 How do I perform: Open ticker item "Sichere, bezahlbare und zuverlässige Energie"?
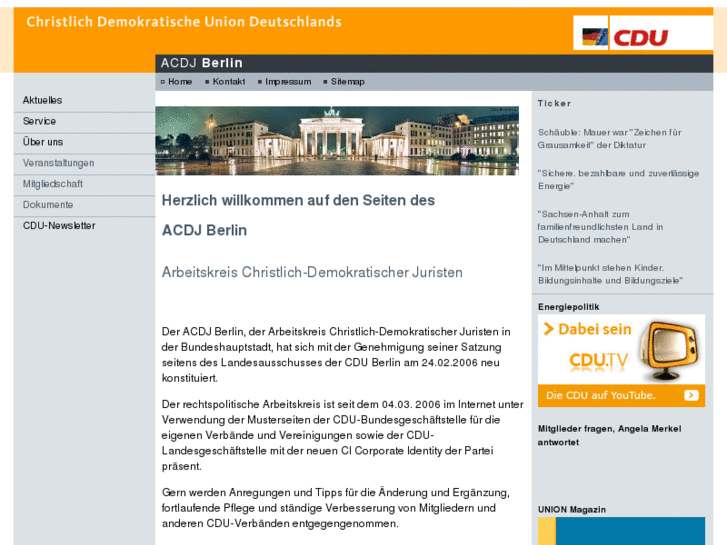[618, 180]
